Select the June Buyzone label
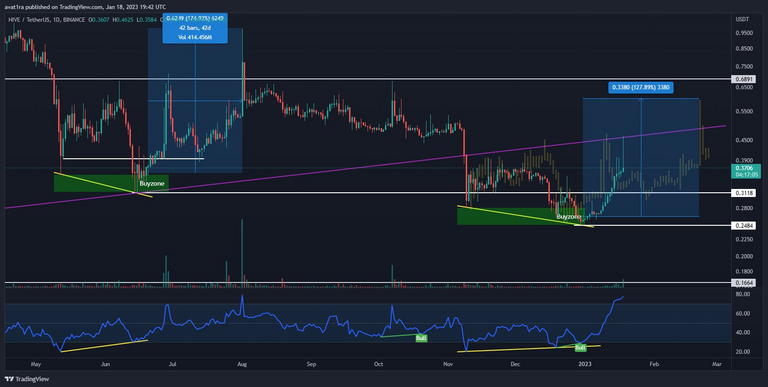 point(152,184)
